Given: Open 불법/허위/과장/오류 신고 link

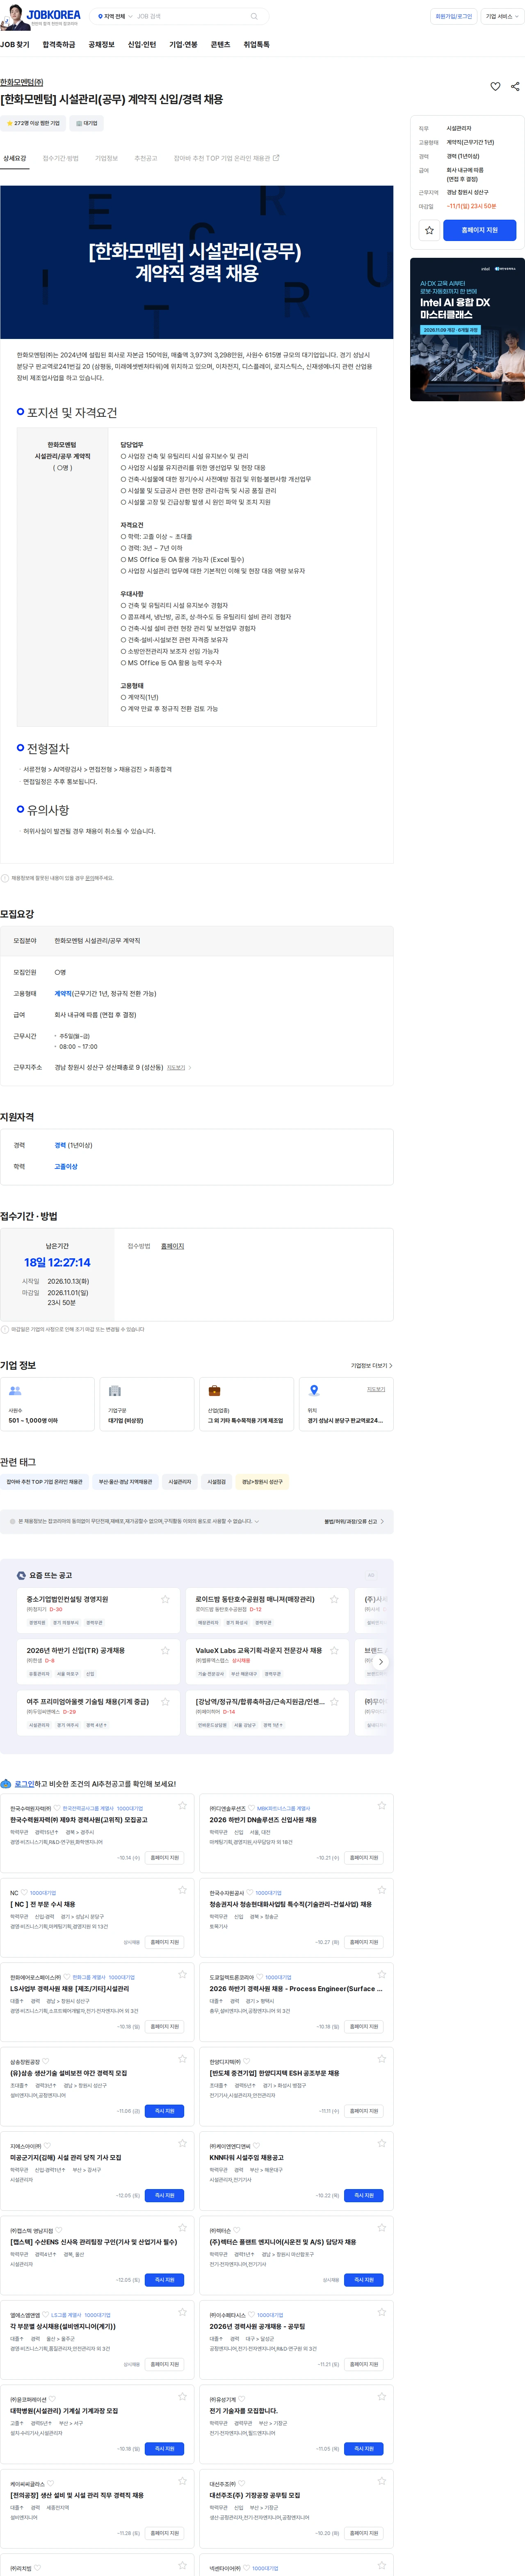Looking at the screenshot, I should pos(353,1521).
